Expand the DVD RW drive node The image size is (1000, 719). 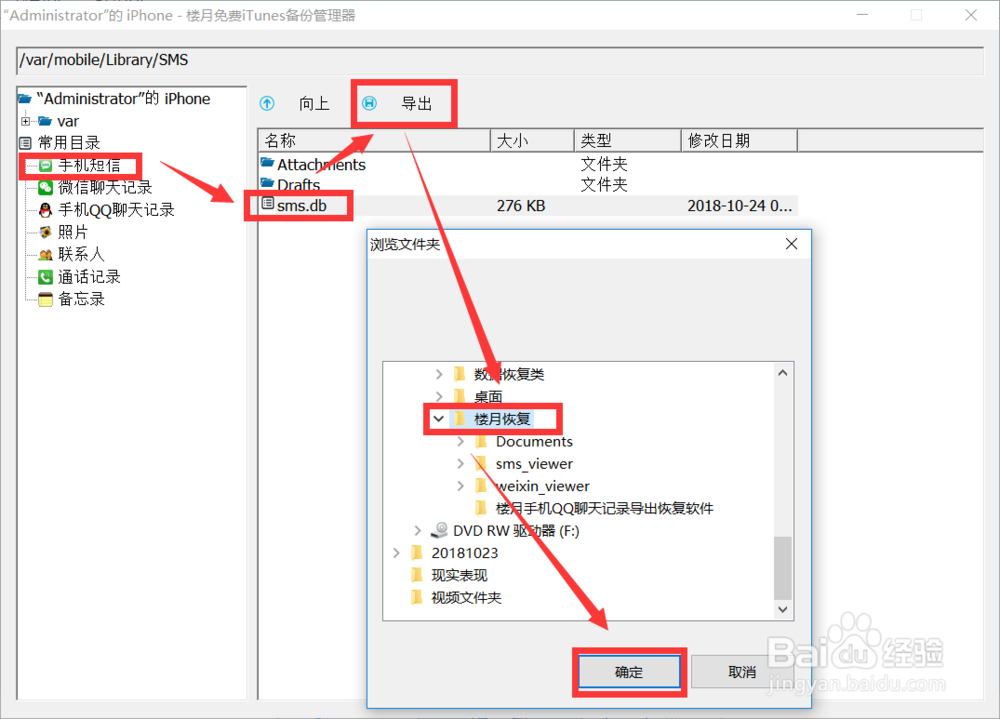click(417, 531)
